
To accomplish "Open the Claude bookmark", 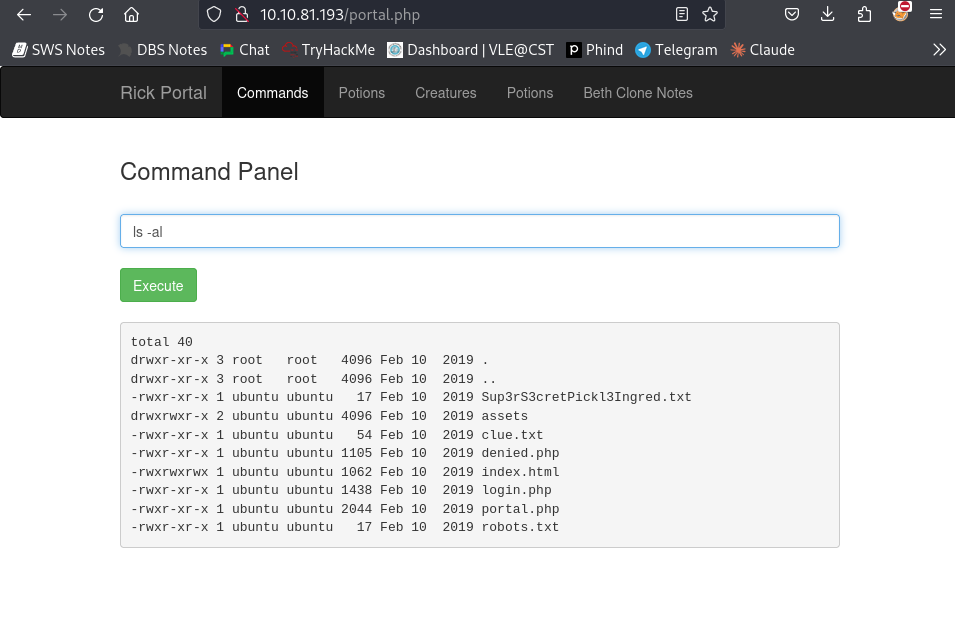I will [763, 50].
